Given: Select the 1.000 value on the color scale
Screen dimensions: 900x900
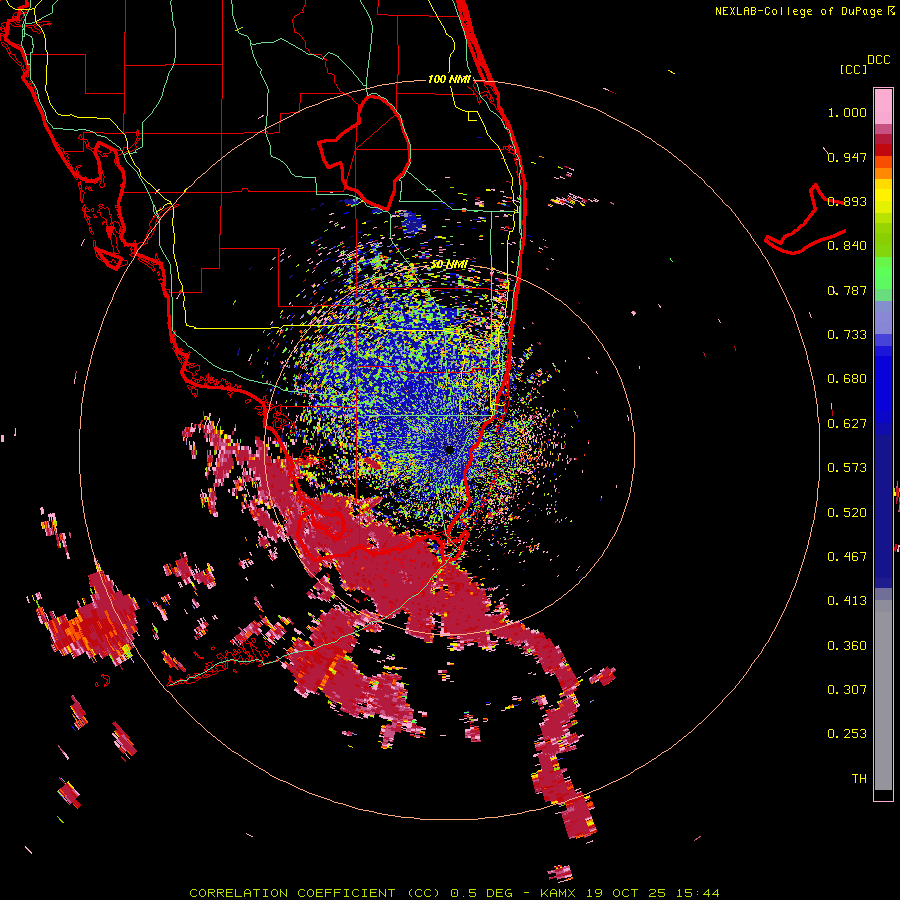Looking at the screenshot, I should click(x=847, y=112).
